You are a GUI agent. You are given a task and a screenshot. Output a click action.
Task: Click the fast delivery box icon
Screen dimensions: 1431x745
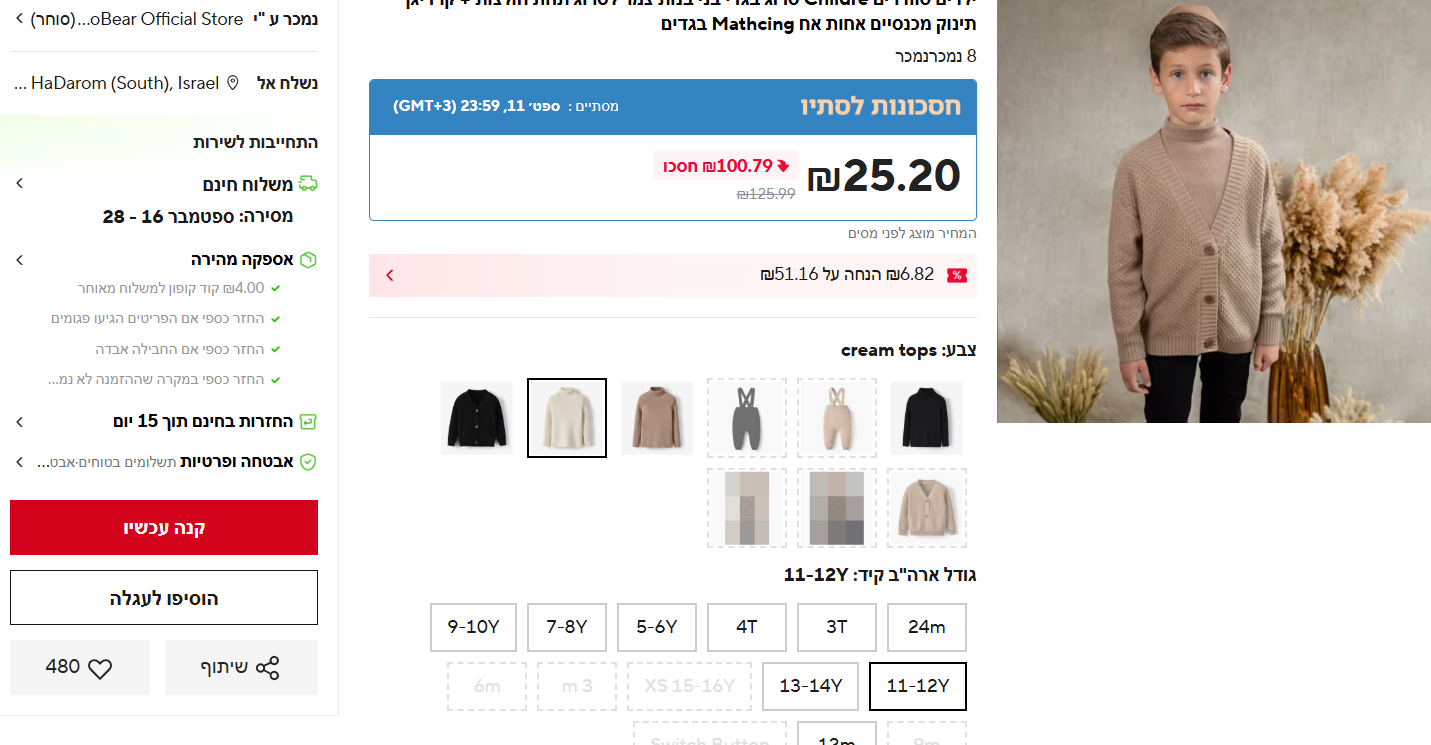[x=308, y=260]
